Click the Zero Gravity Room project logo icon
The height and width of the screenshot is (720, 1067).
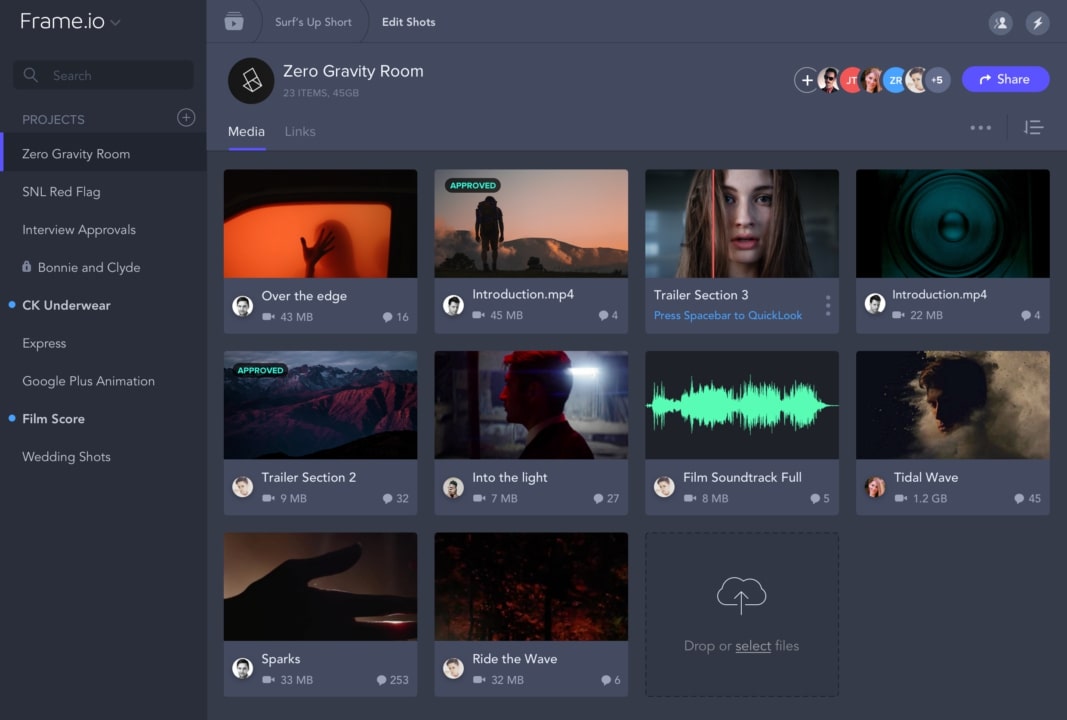pos(251,82)
